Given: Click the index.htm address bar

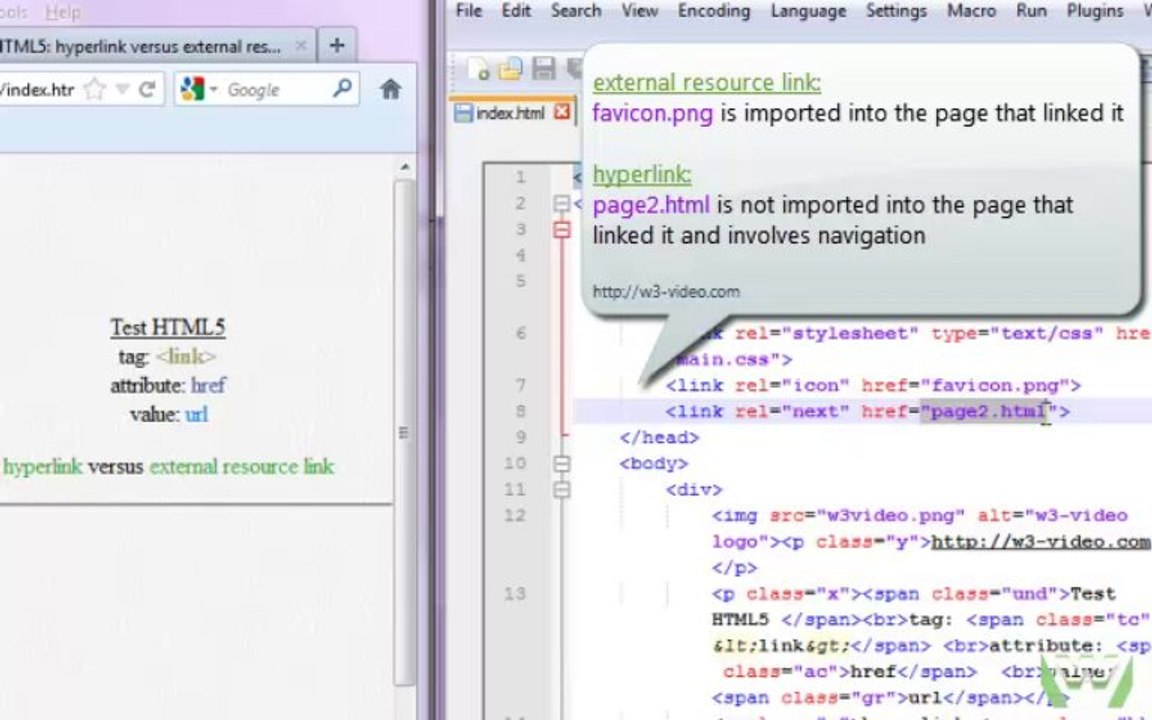Looking at the screenshot, I should 40,90.
